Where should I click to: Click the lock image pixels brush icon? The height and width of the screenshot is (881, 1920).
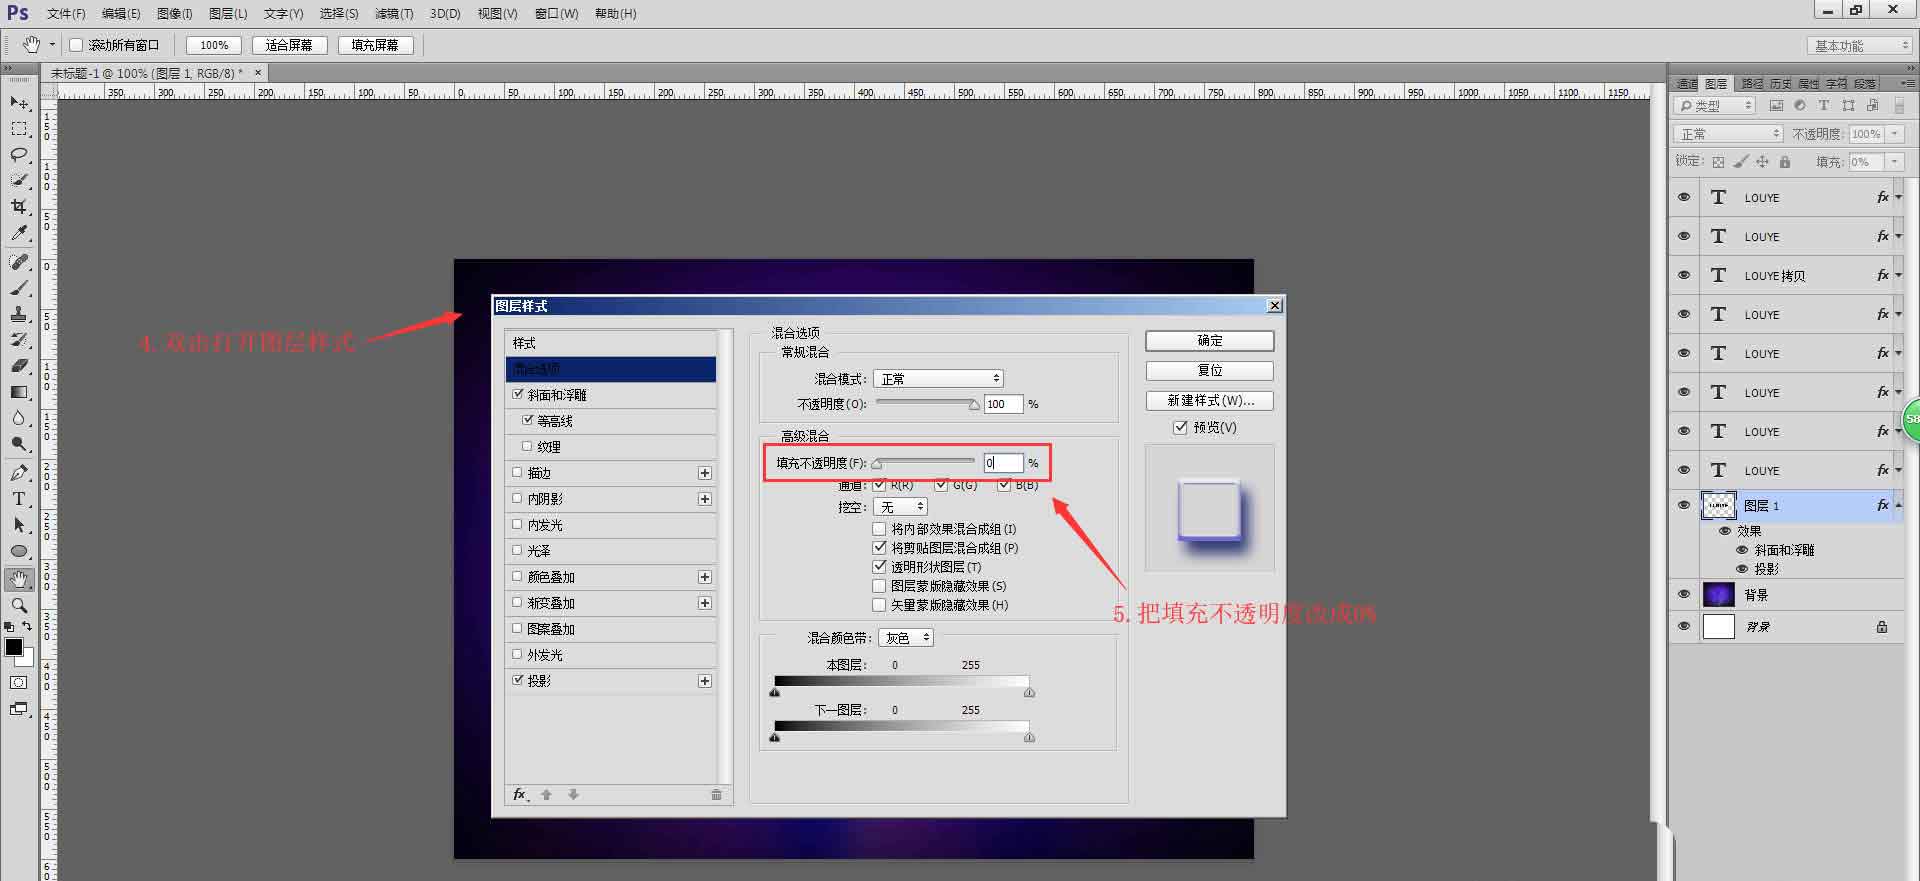[1741, 162]
